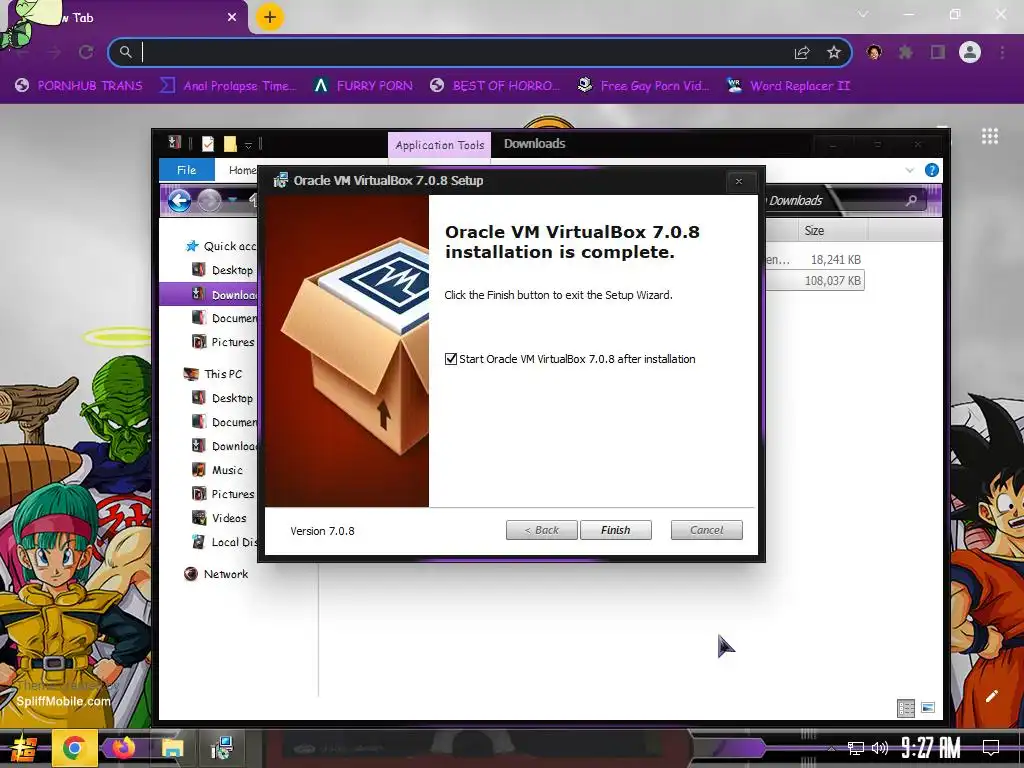Click the 9:27 AM taskbar clock
1024x768 pixels.
931,748
